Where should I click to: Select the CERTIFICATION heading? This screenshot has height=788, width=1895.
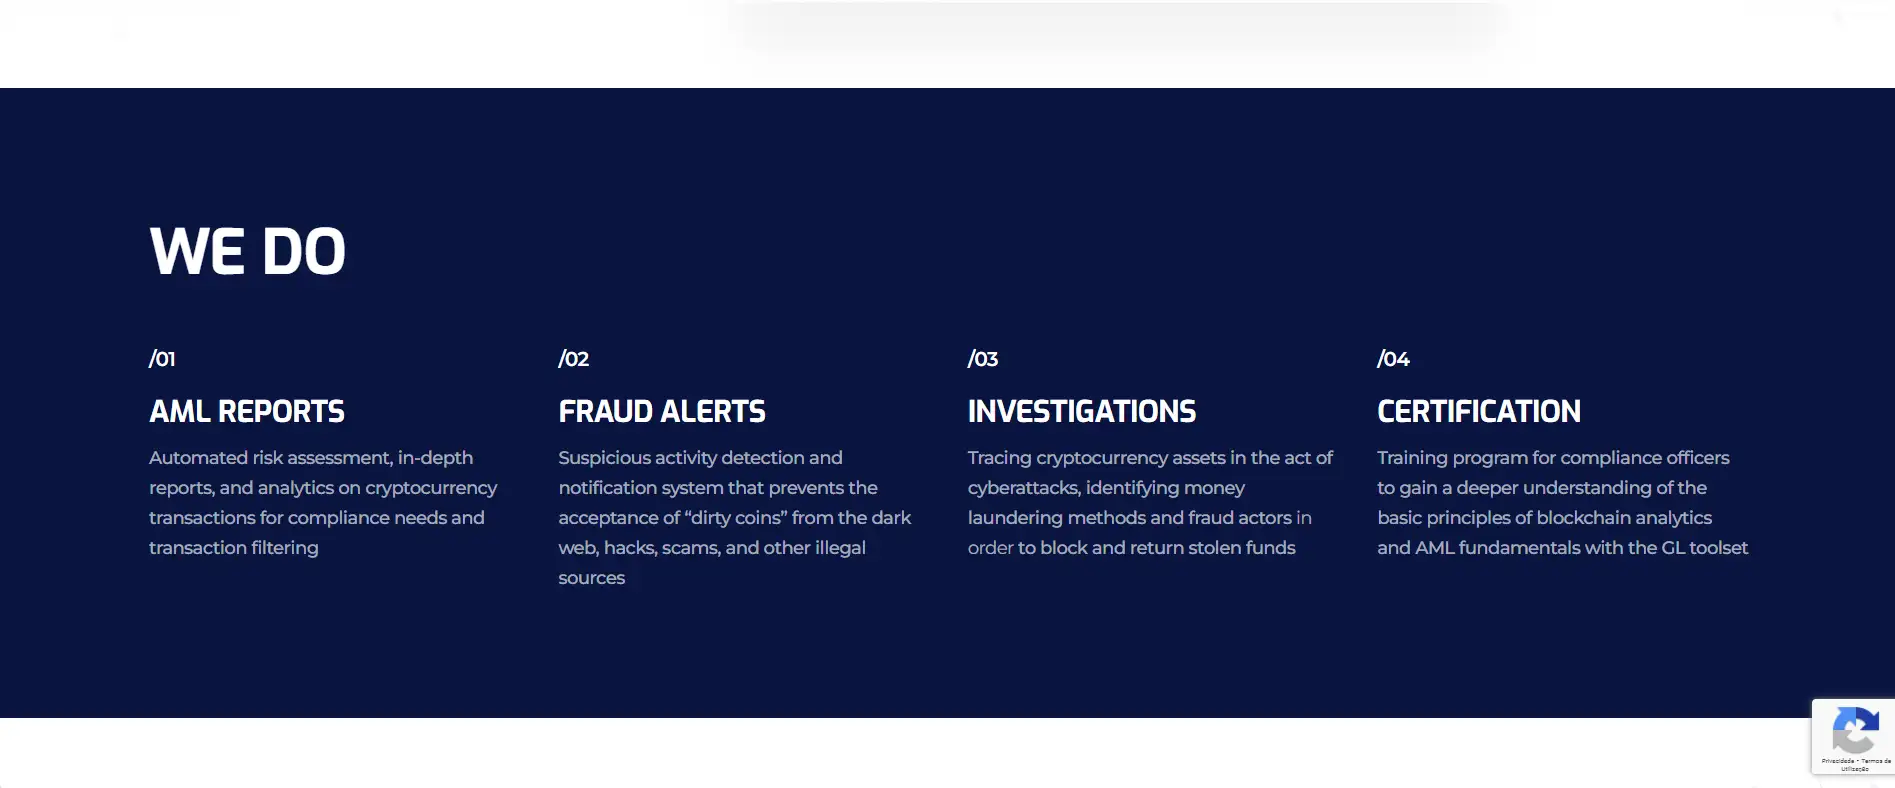click(1478, 411)
